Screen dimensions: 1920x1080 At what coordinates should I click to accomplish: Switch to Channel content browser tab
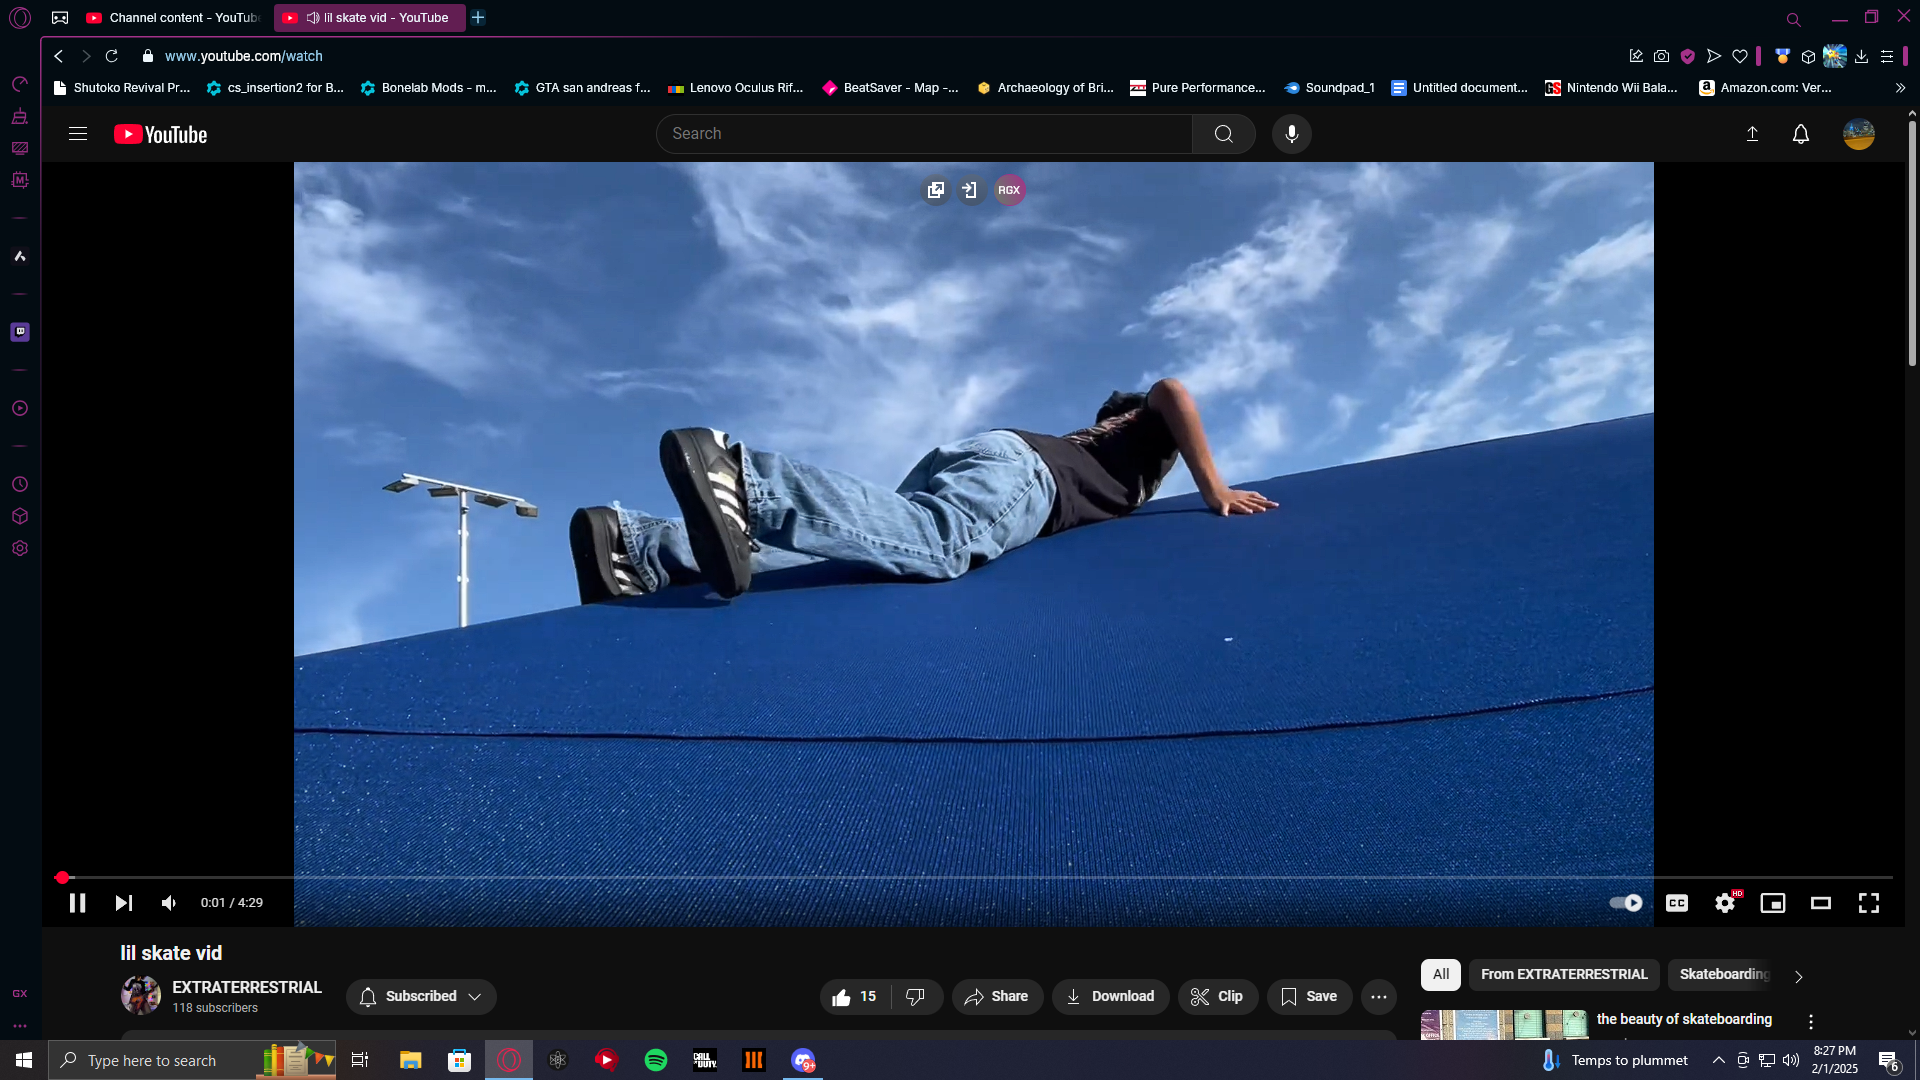(x=175, y=18)
